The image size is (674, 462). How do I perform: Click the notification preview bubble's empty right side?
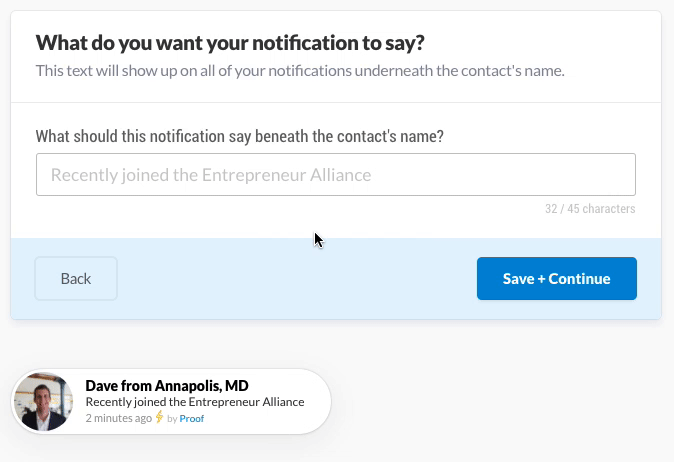[317, 402]
